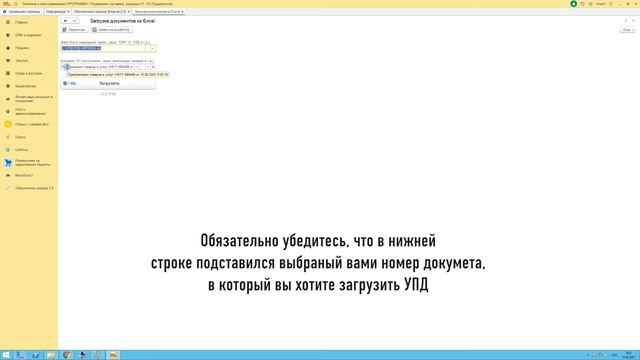Screen dimensions: 640x360
Task: Open Обеспечение заказов 2.0 sidebar section
Action: coord(34,188)
